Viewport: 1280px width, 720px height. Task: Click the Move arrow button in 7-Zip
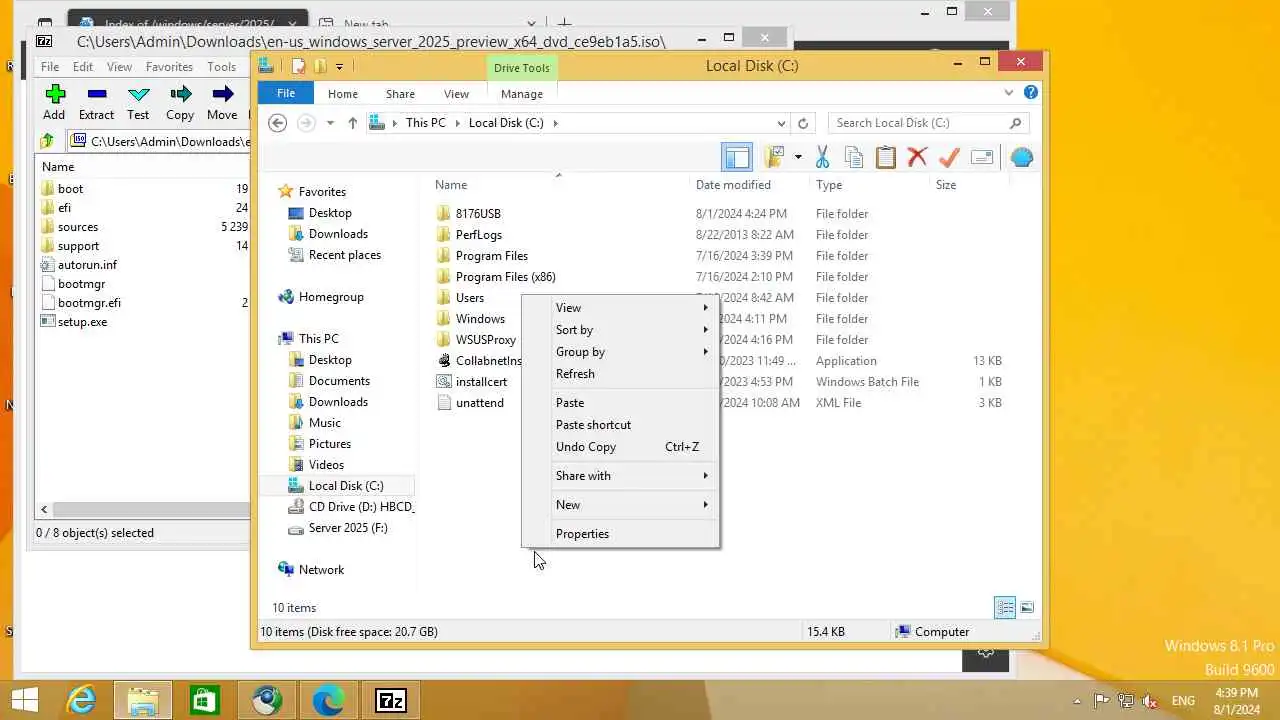(222, 102)
